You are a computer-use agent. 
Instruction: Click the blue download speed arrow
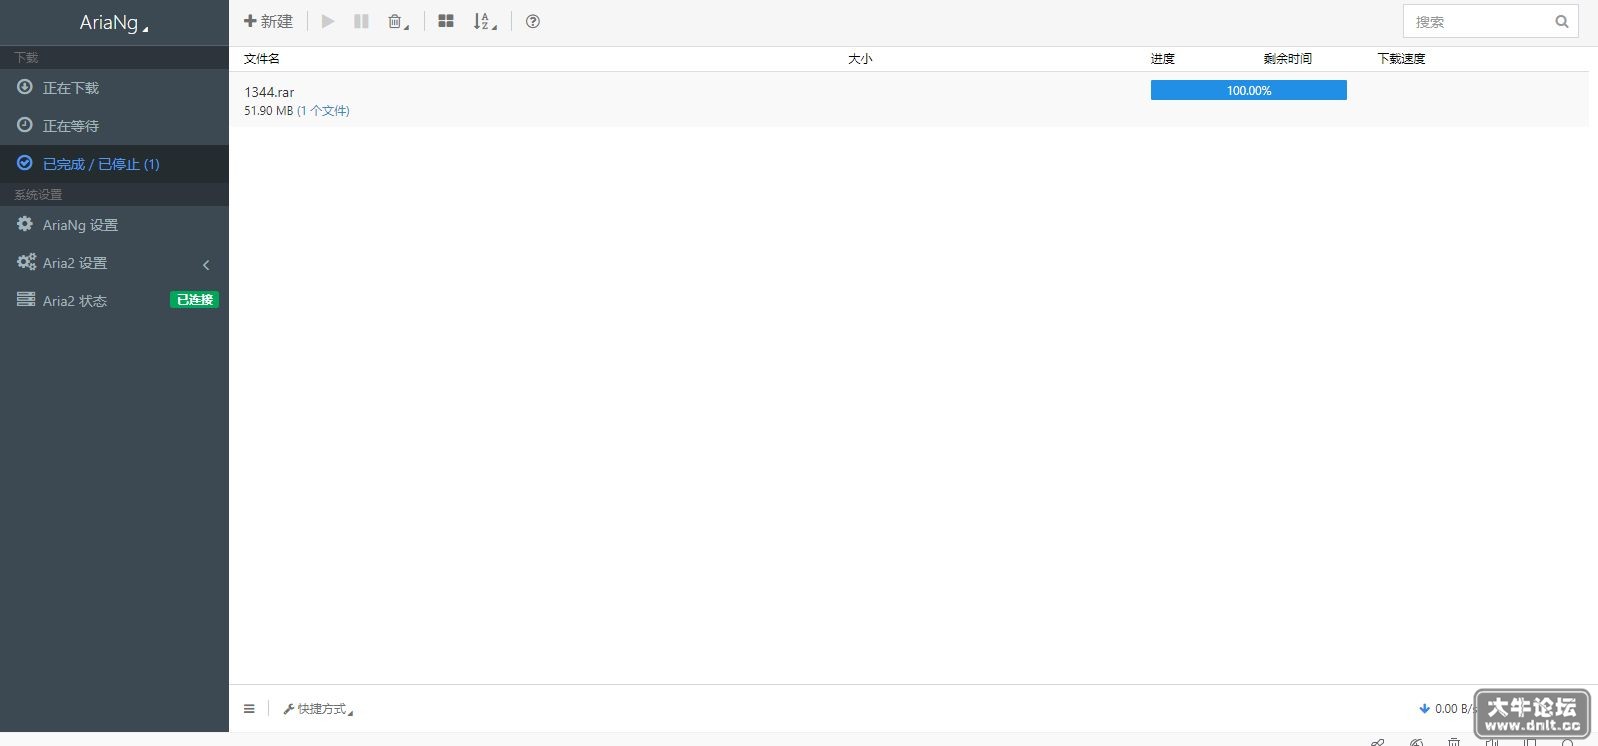point(1424,708)
